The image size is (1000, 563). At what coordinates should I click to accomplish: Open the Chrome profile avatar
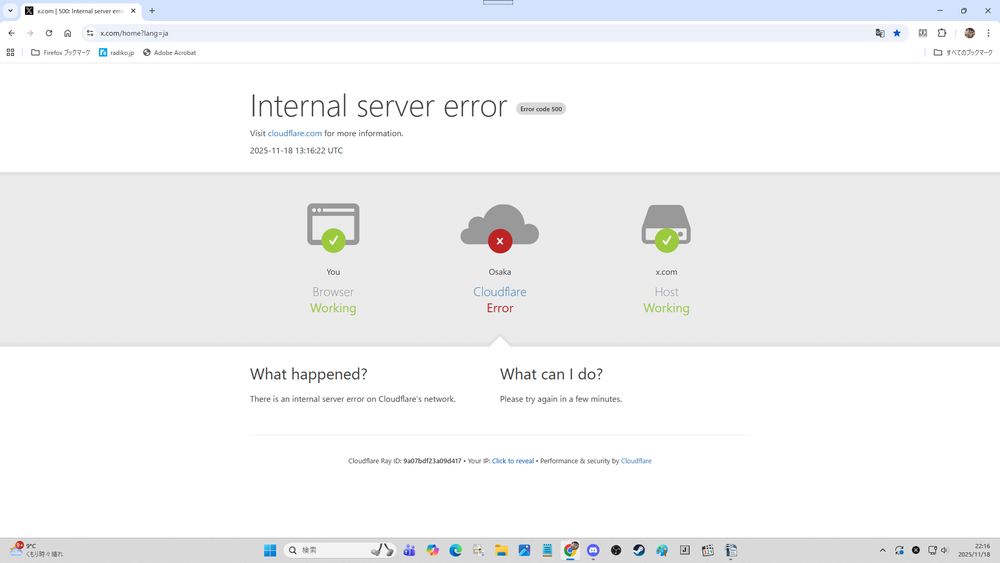pyautogui.click(x=969, y=33)
